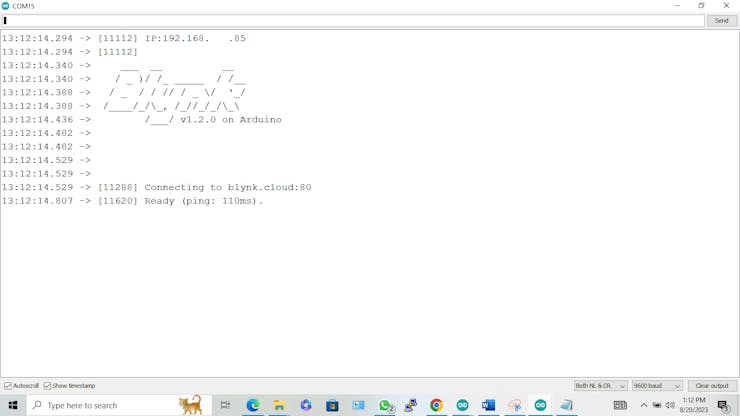Open the notifications action center
The height and width of the screenshot is (416, 740).
[723, 405]
